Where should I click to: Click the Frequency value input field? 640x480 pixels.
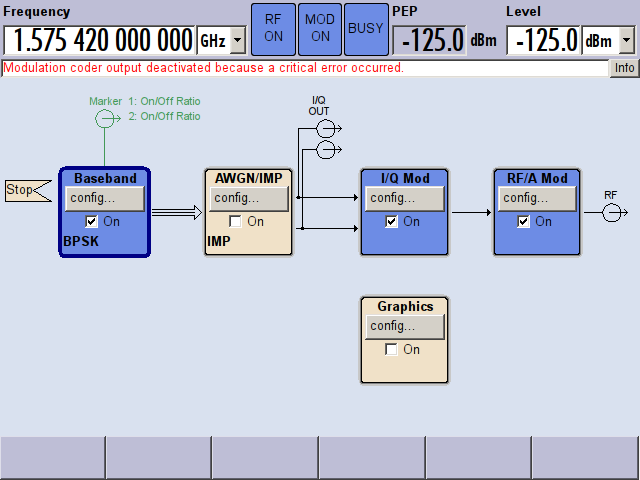coord(99,40)
